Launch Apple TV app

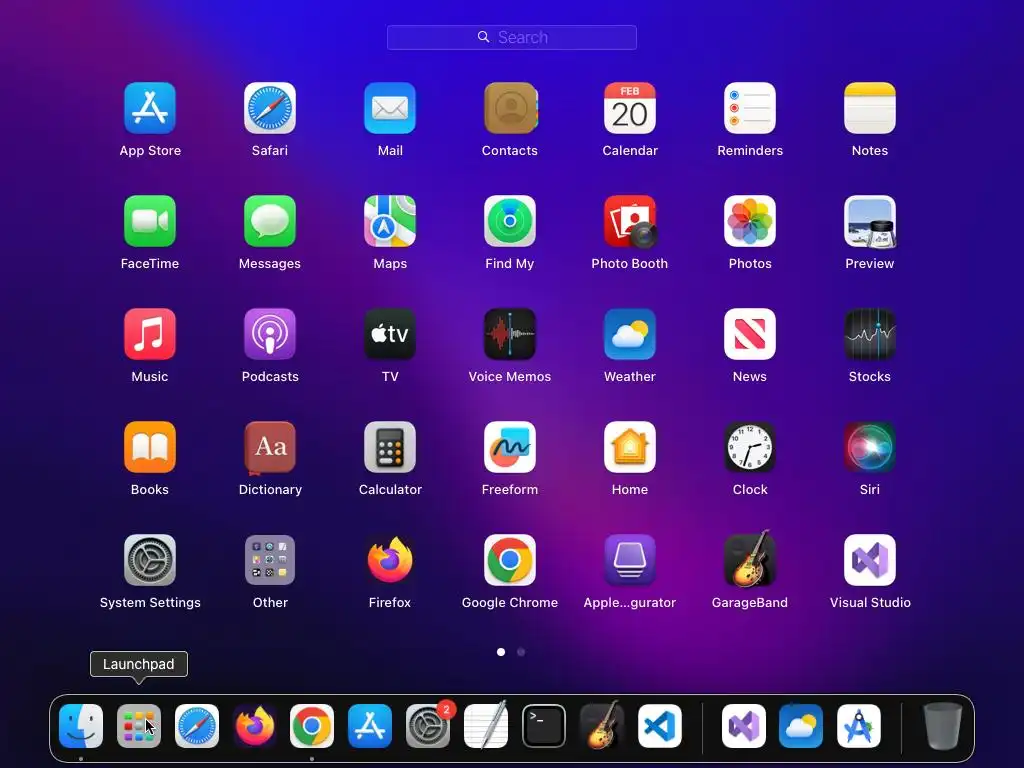click(x=390, y=334)
